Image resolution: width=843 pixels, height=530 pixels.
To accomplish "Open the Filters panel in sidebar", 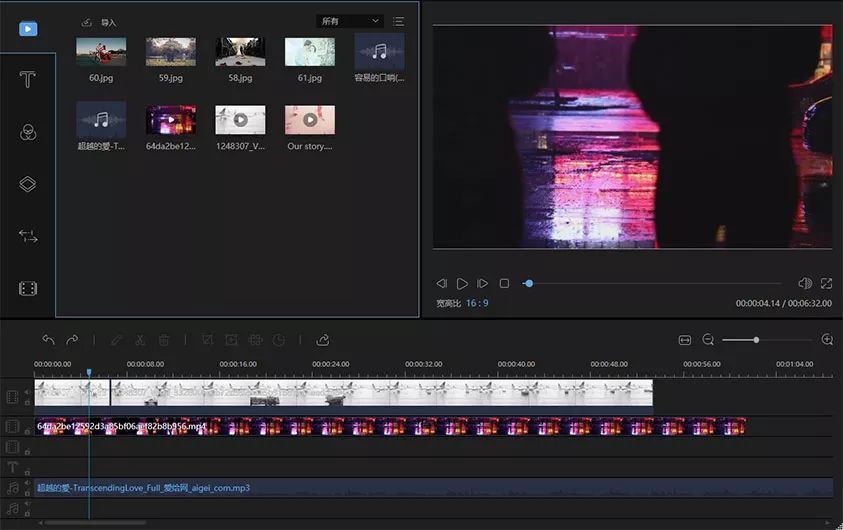I will tap(28, 132).
